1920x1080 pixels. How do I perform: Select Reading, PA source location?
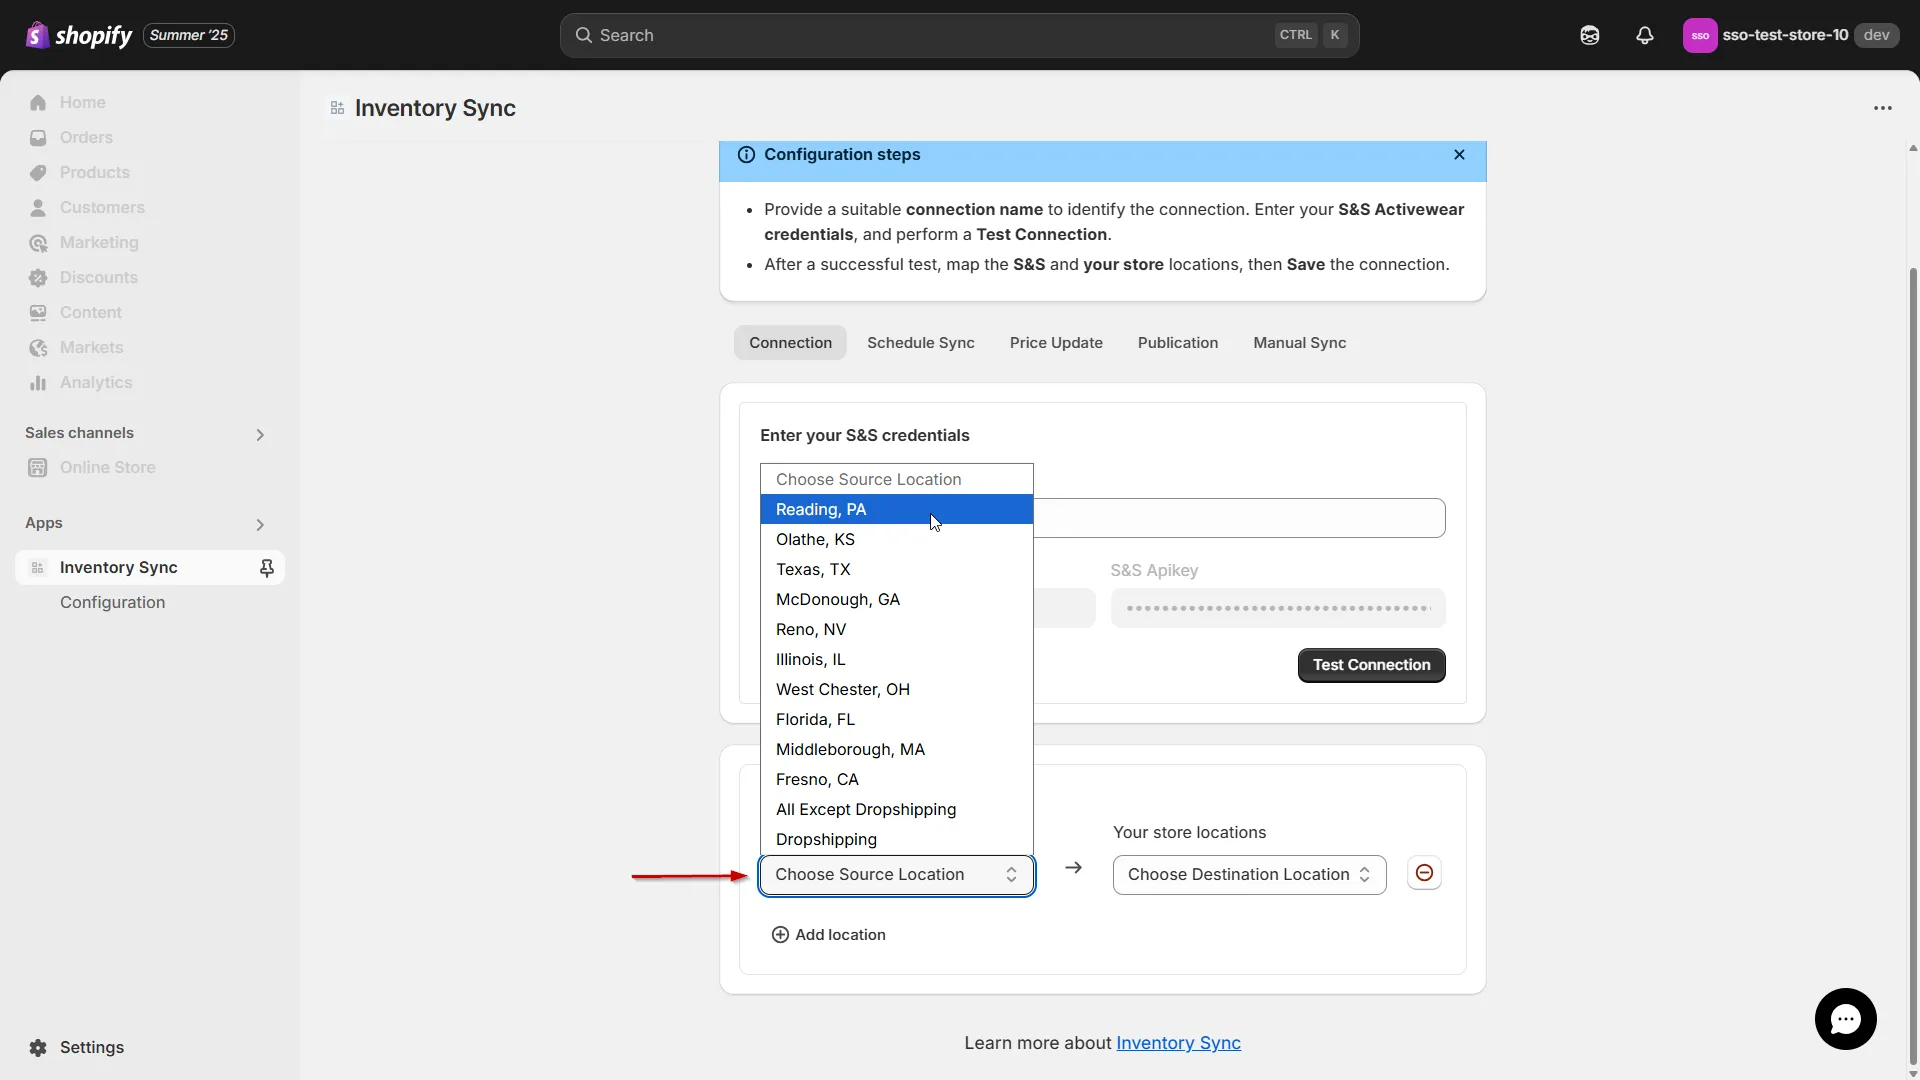[x=897, y=509]
